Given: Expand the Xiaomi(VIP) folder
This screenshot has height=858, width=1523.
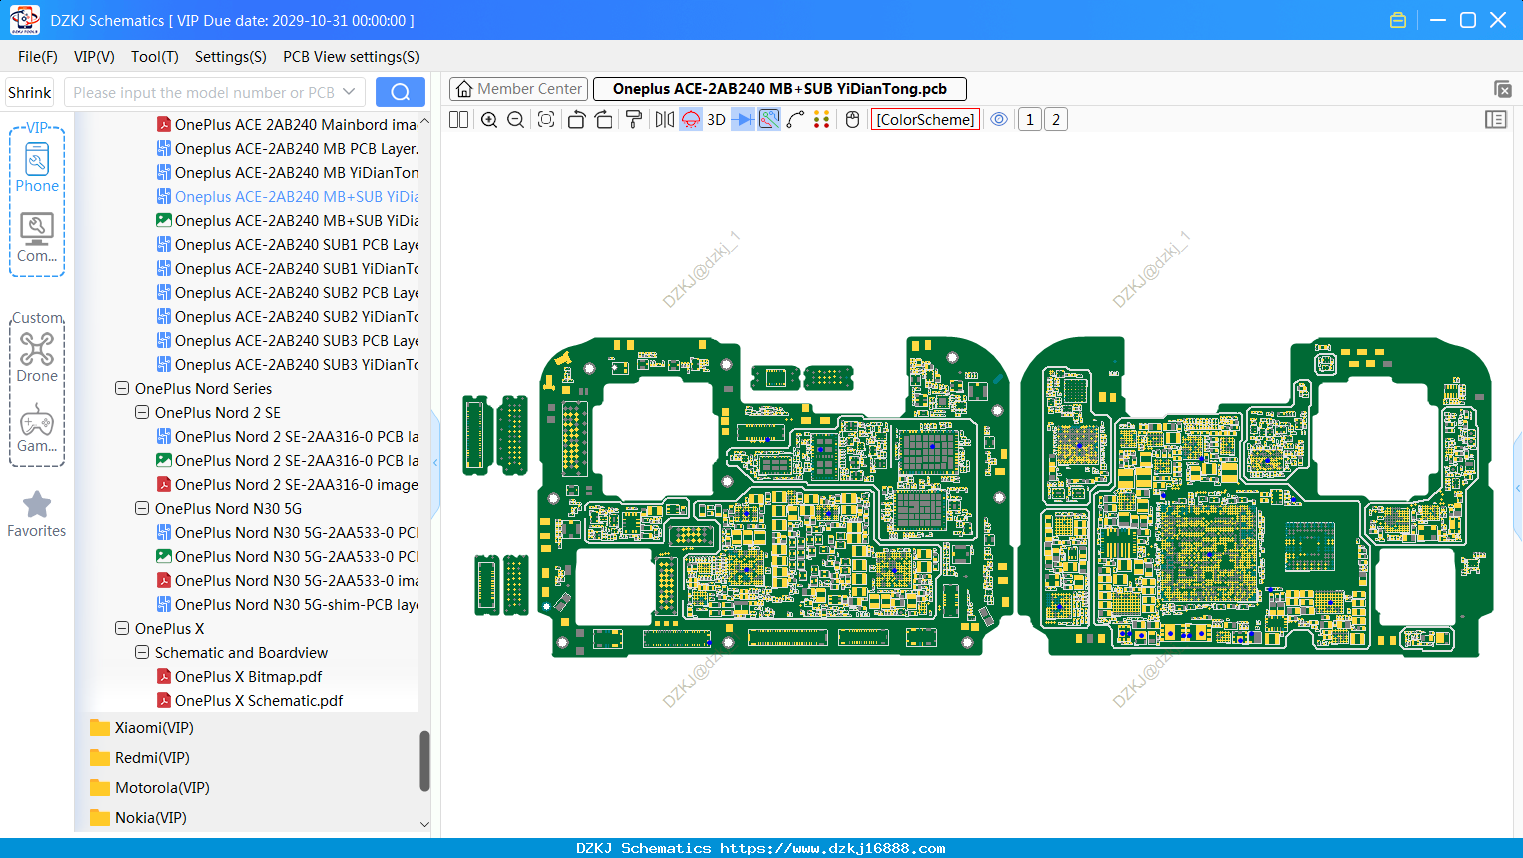Looking at the screenshot, I should [x=142, y=727].
